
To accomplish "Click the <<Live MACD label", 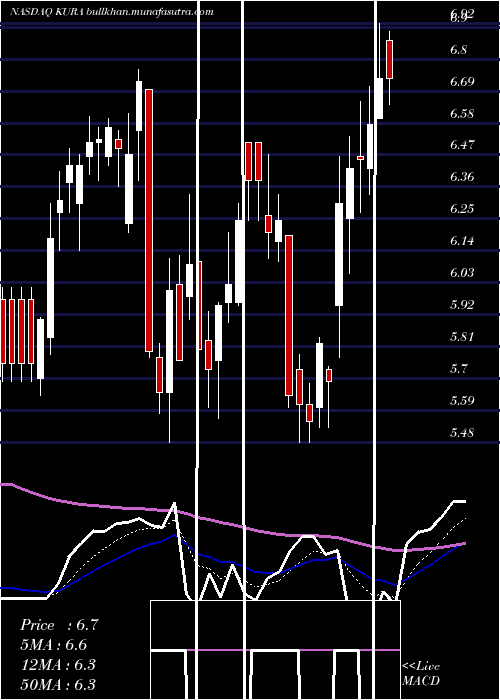I will (421, 673).
